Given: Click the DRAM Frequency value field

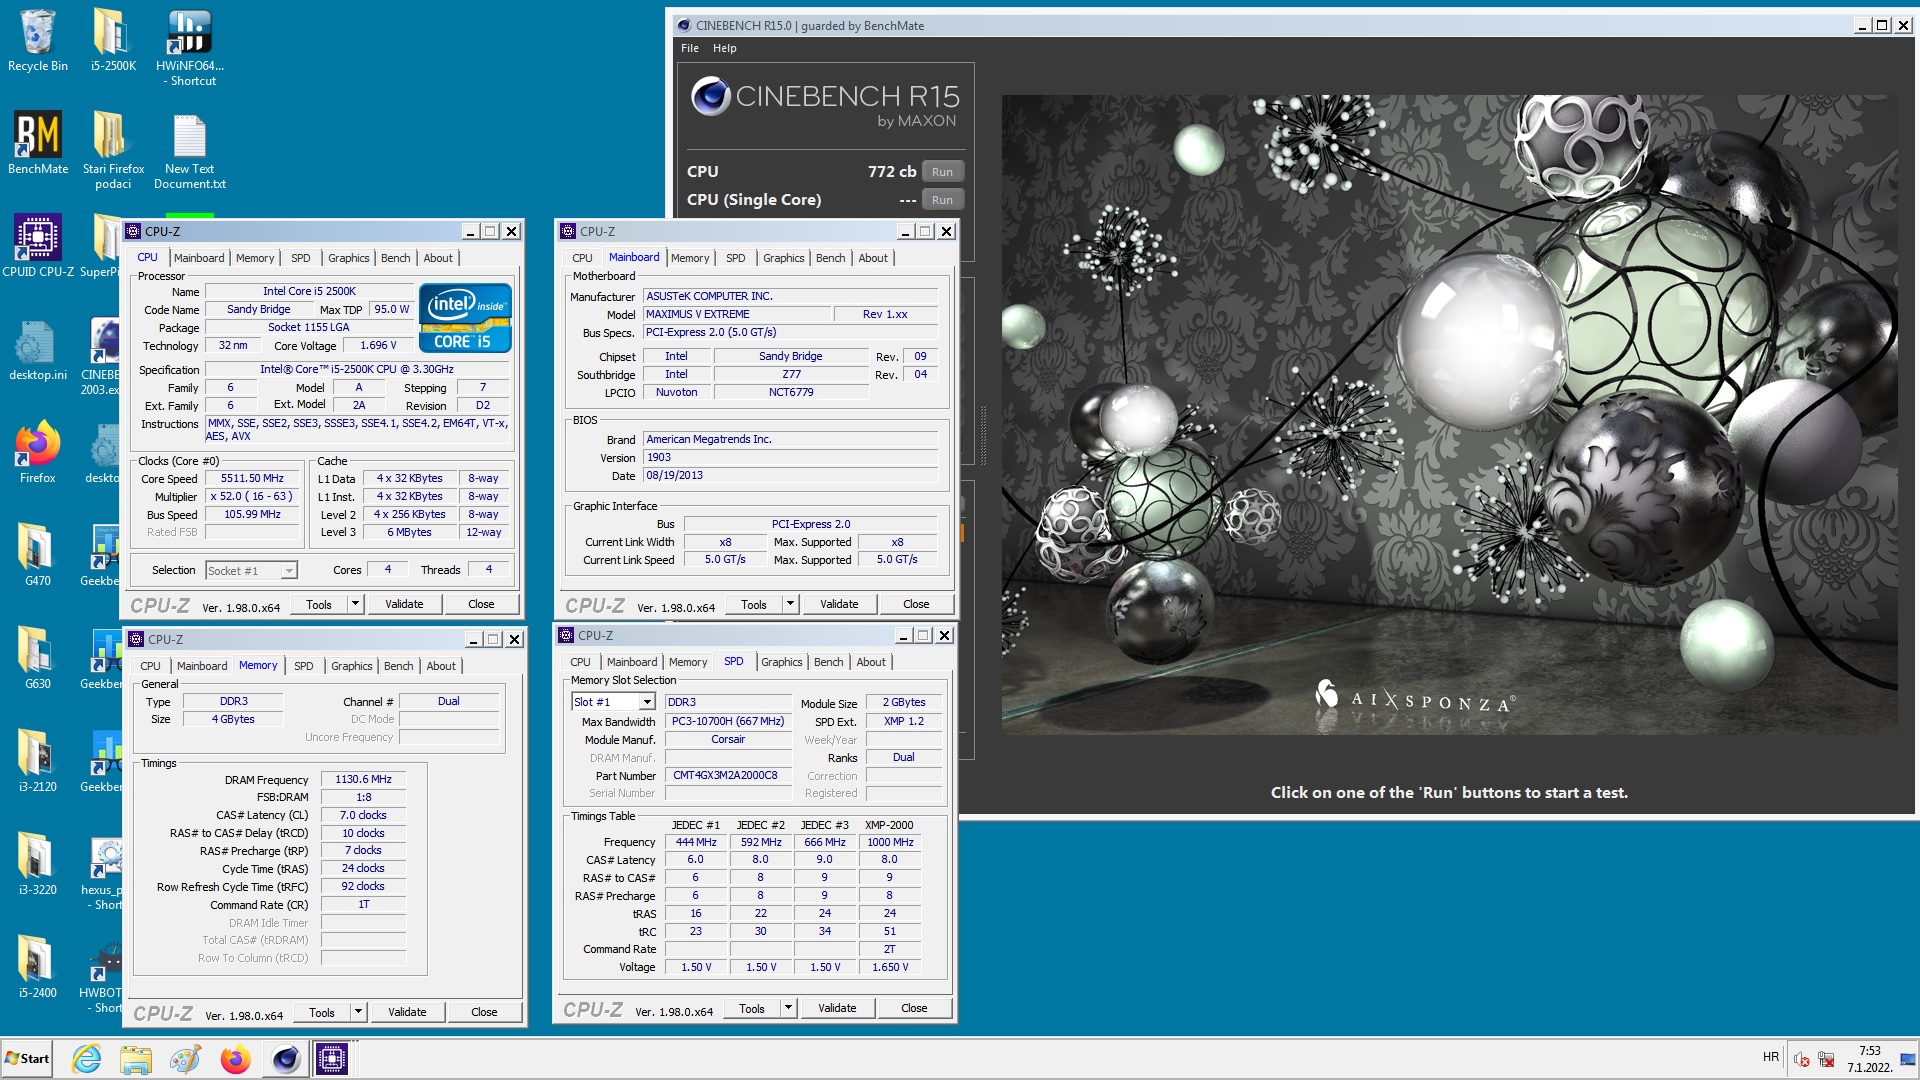Looking at the screenshot, I should (x=363, y=780).
